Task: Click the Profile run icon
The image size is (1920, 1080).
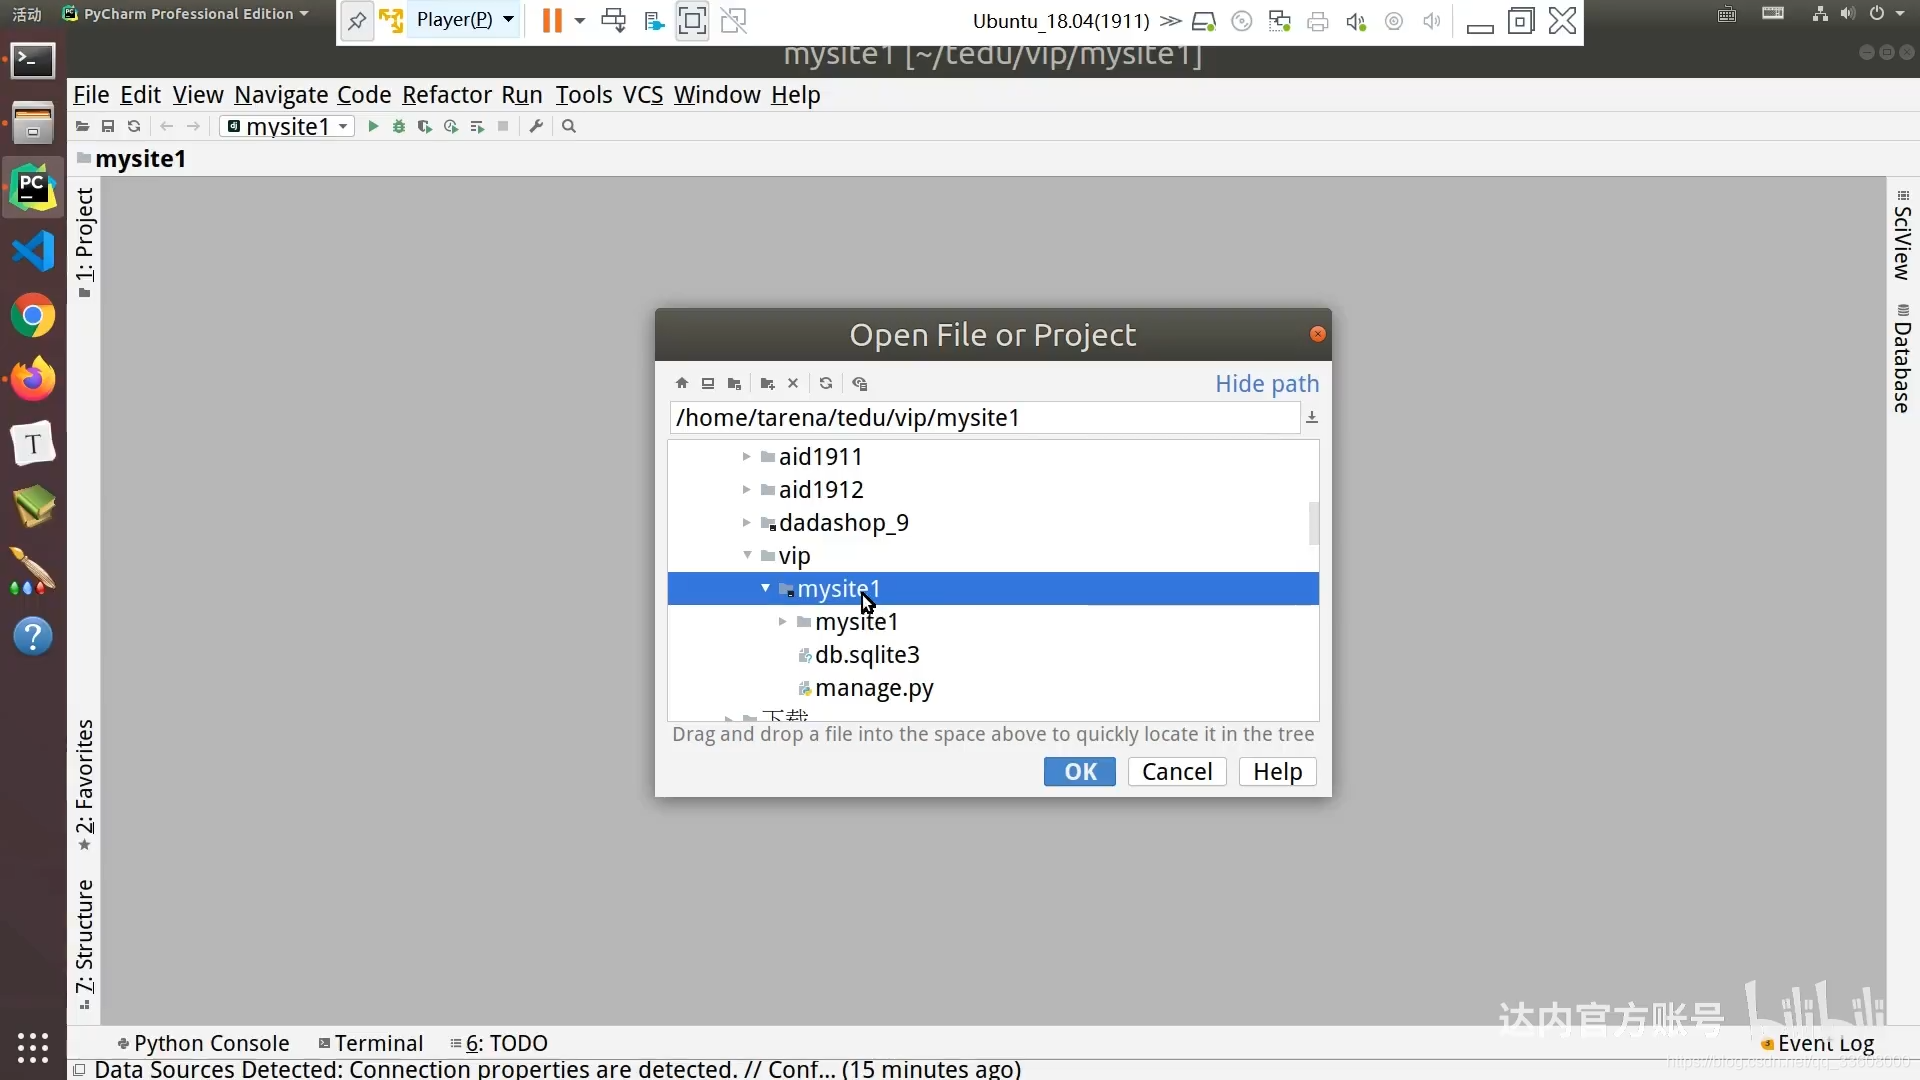Action: pos(451,127)
